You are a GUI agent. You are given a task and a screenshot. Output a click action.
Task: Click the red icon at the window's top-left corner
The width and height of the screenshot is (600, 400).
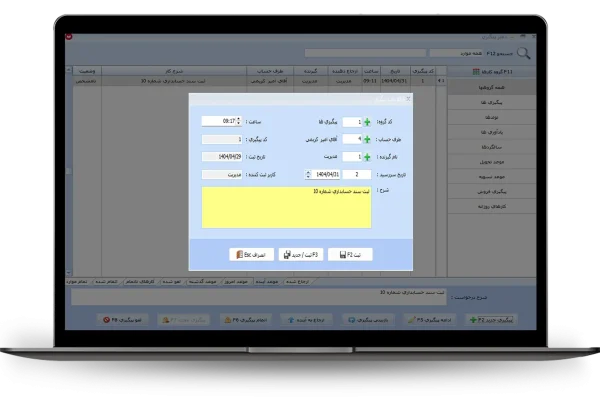[69, 37]
